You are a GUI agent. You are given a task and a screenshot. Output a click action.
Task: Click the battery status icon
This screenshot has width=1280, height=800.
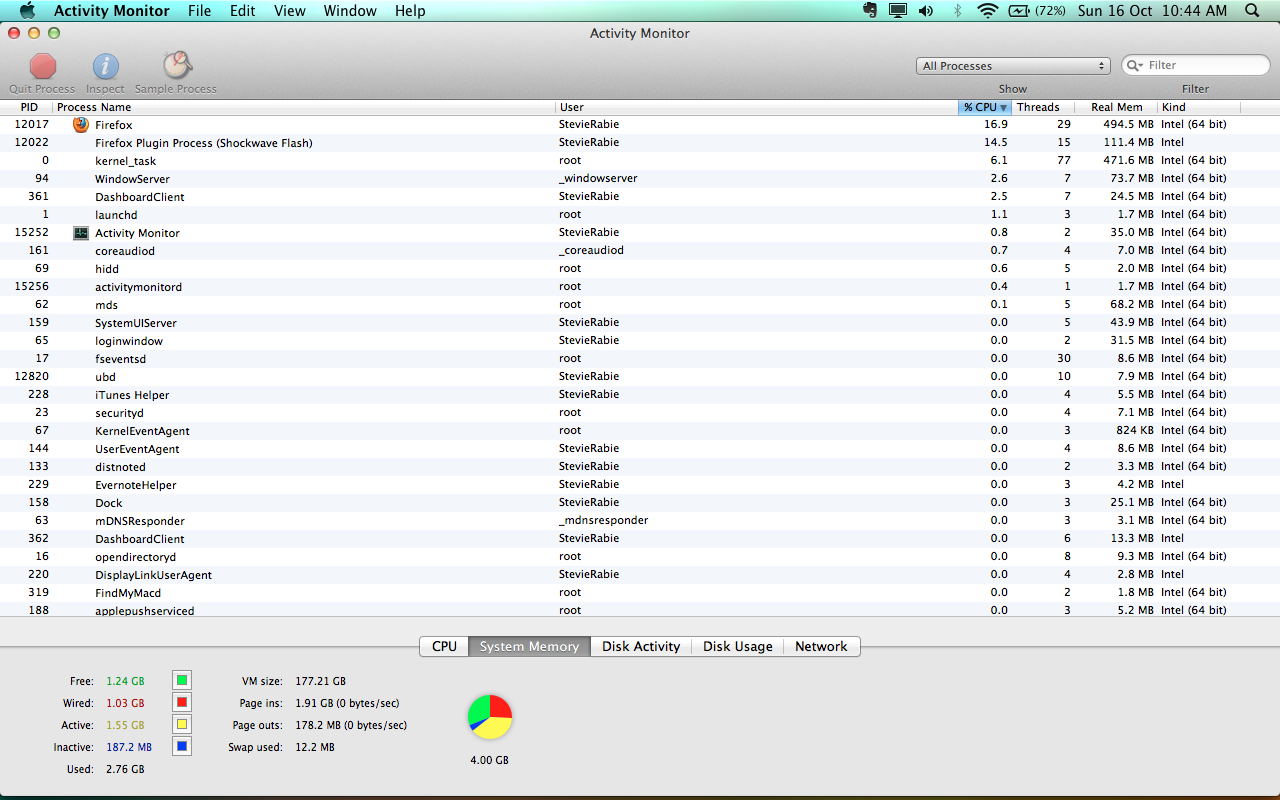pyautogui.click(x=1036, y=11)
